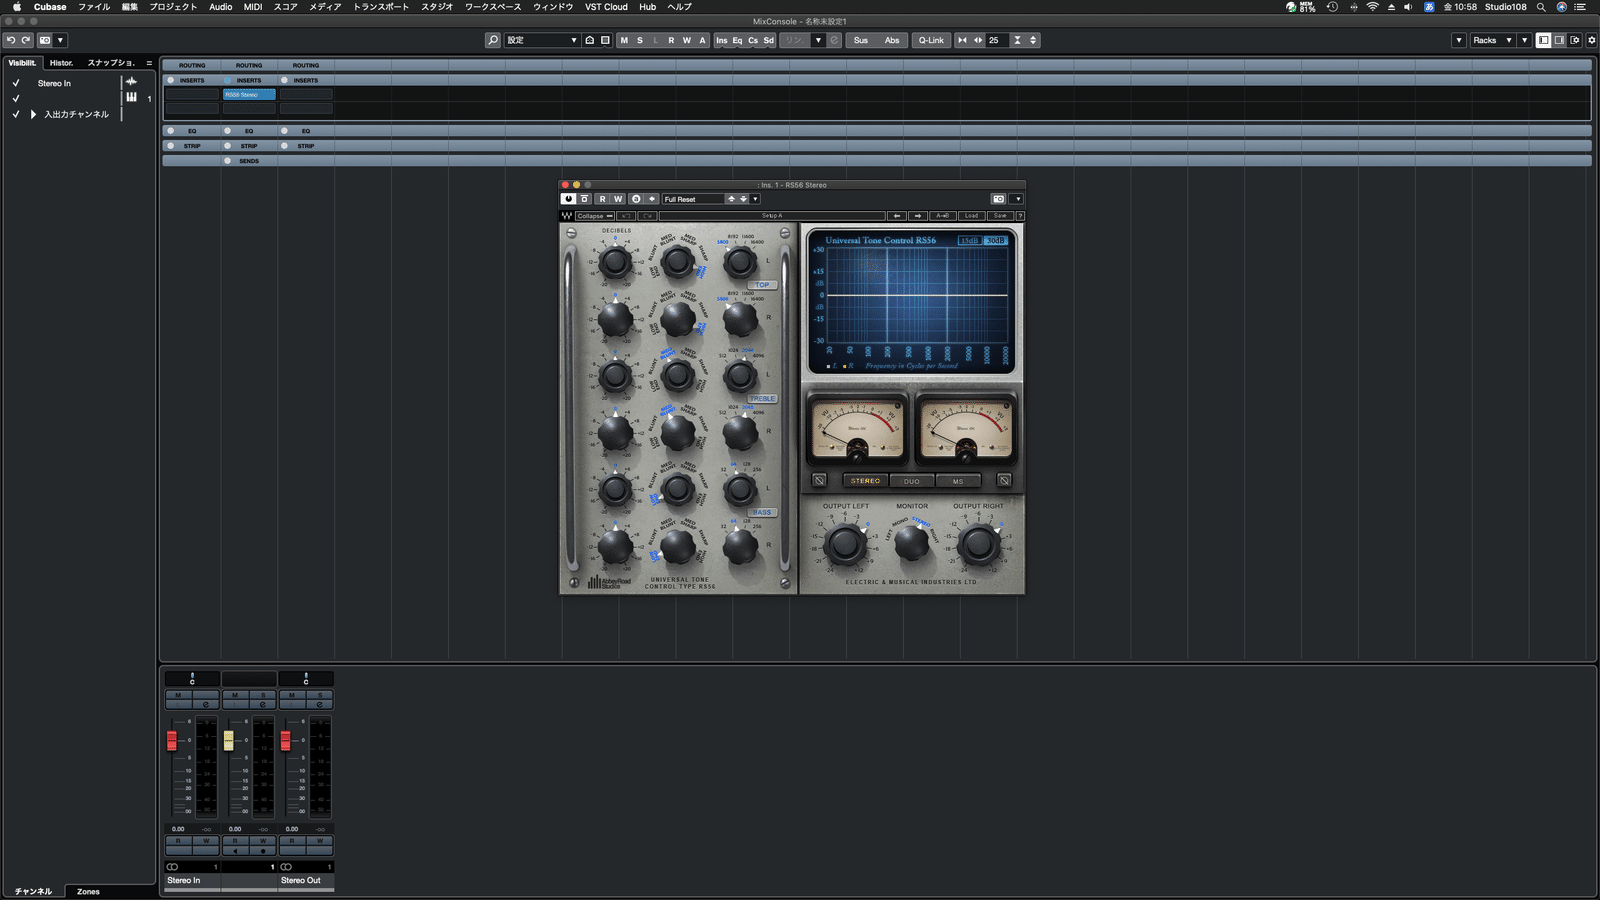Click Stereo Out channel red fader

tap(286, 740)
